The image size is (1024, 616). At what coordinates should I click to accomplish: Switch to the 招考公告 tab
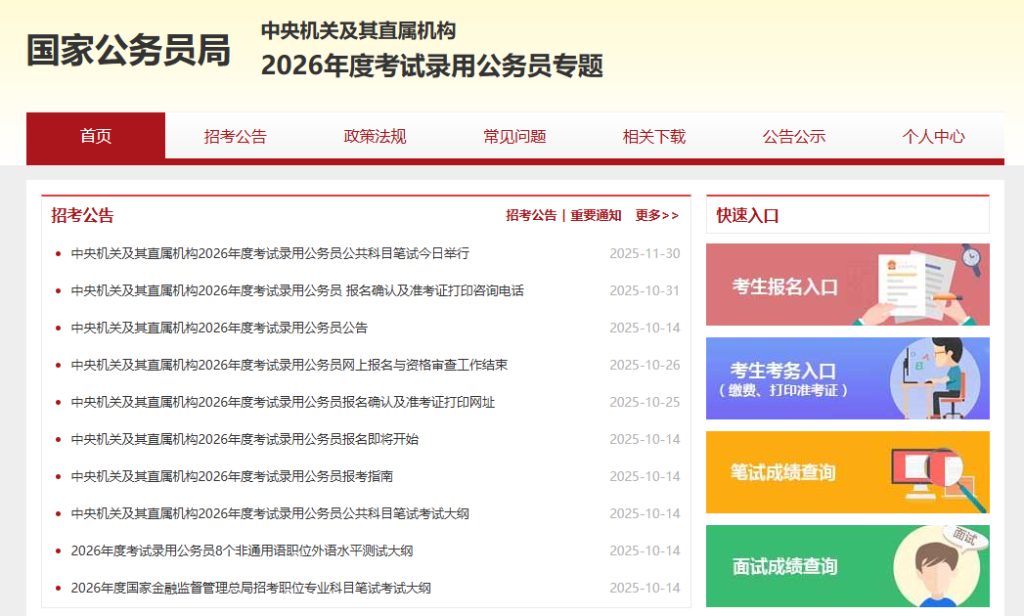[235, 137]
